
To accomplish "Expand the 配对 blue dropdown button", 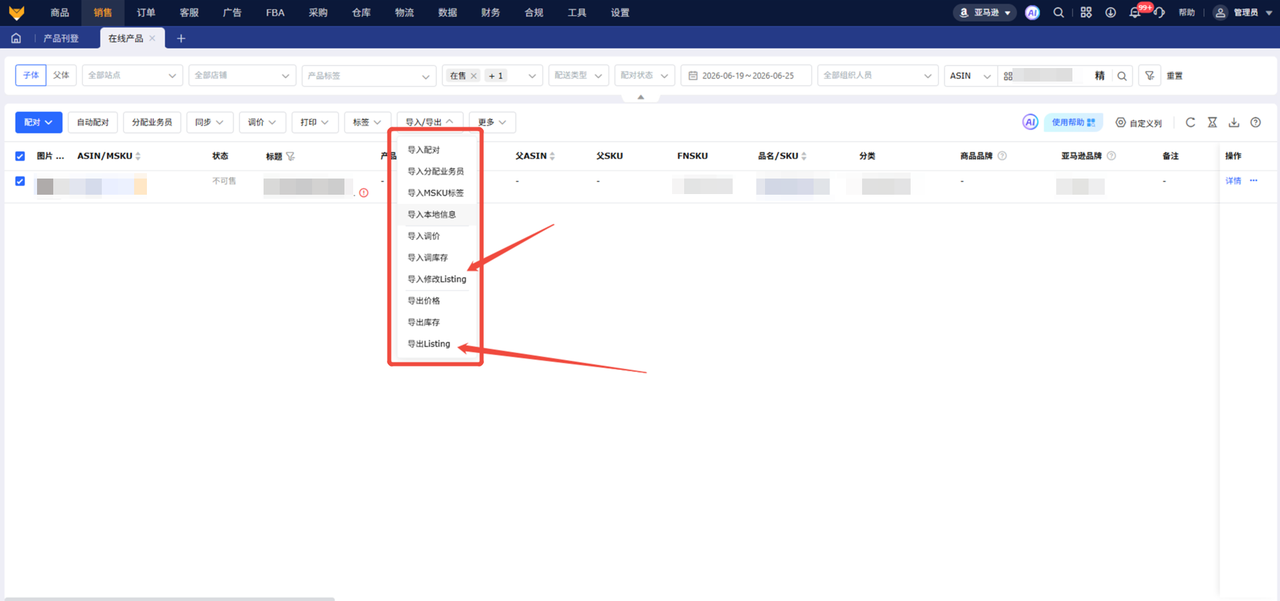I will [x=39, y=122].
